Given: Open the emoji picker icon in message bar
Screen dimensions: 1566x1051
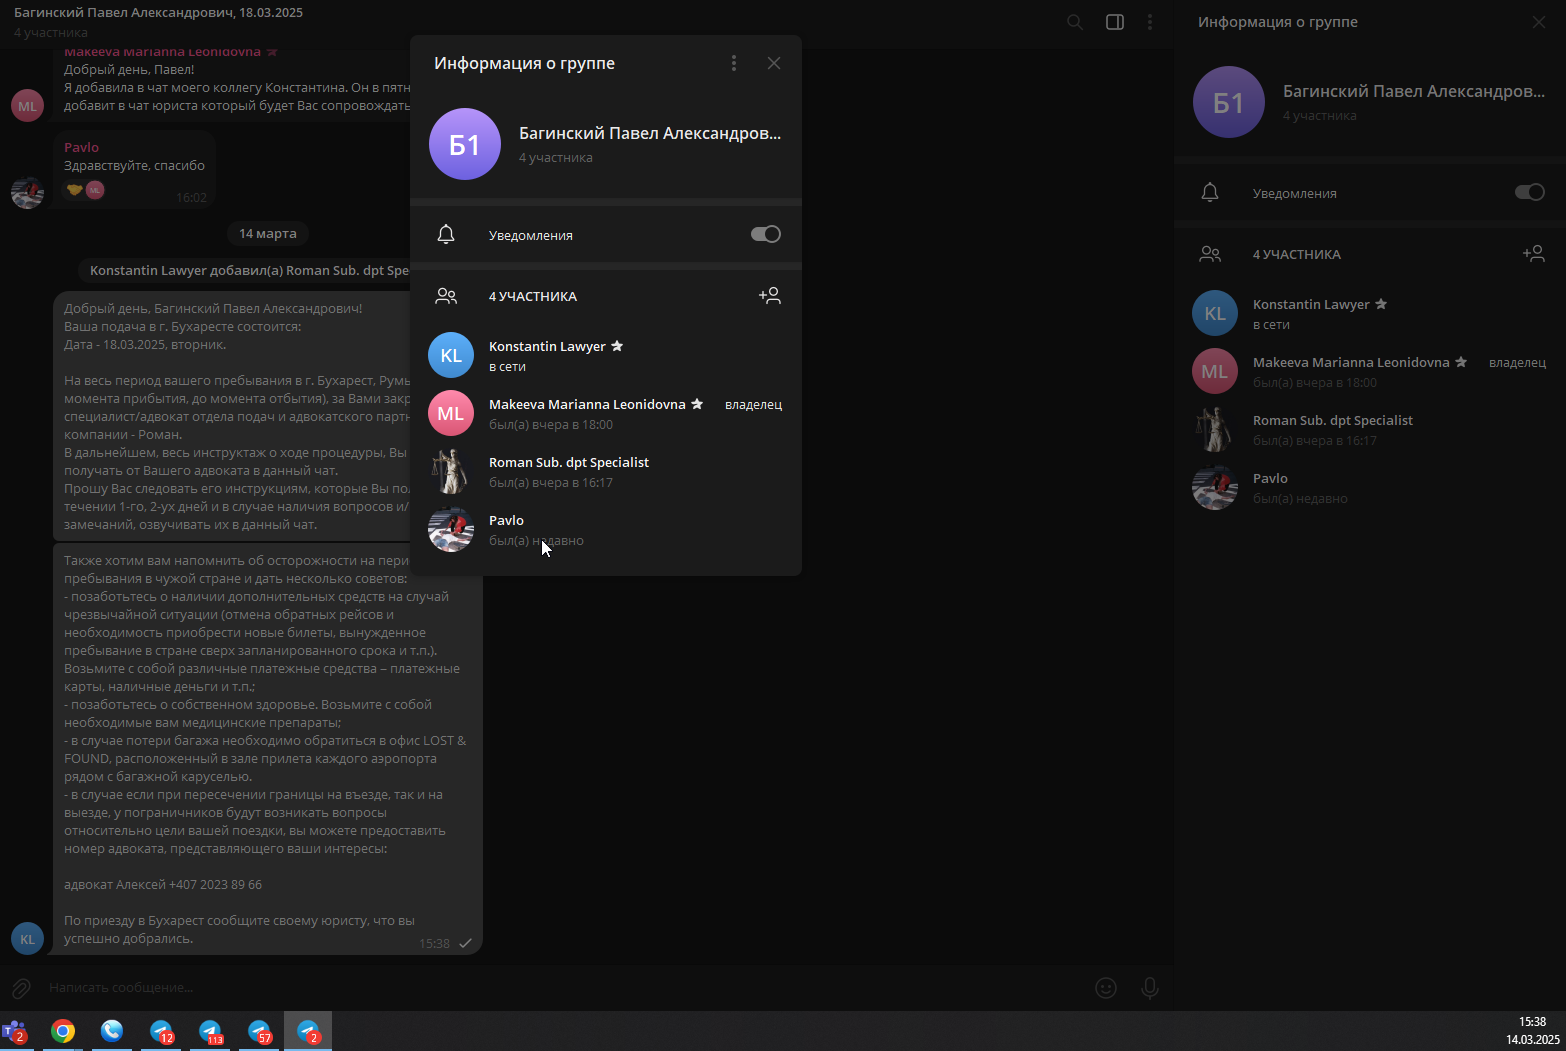Looking at the screenshot, I should pyautogui.click(x=1106, y=988).
